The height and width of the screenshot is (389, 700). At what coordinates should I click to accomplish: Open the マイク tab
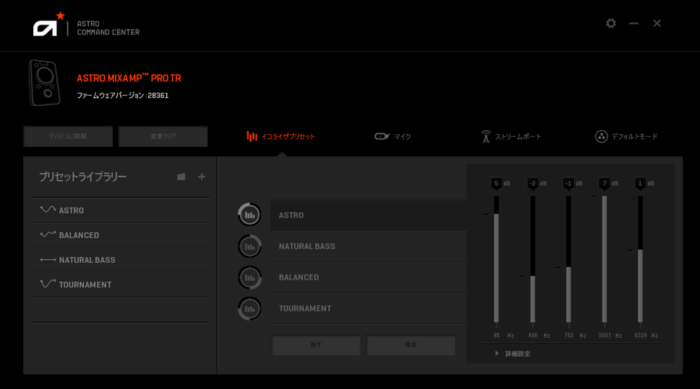pos(393,137)
